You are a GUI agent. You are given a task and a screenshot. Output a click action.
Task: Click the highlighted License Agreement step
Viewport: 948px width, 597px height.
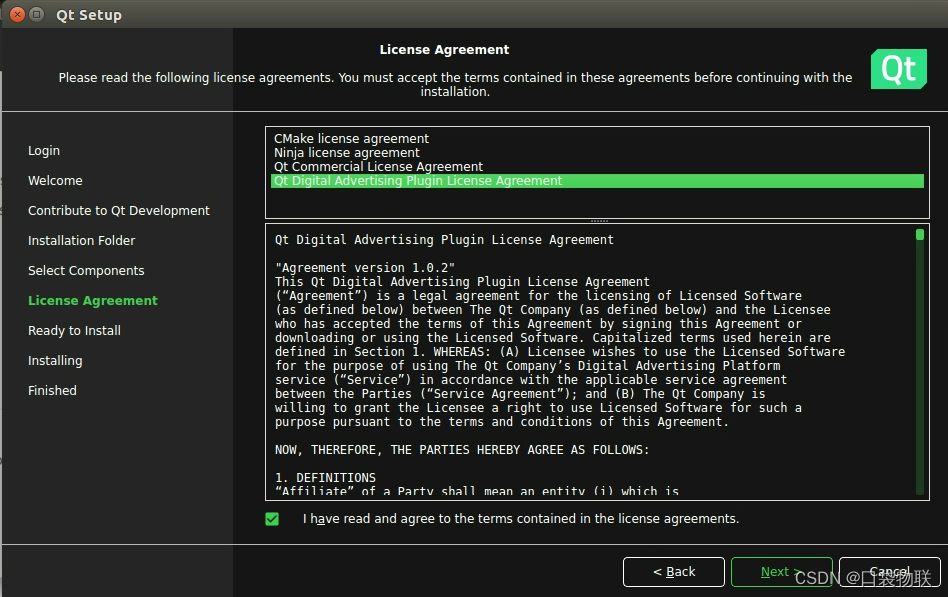pyautogui.click(x=93, y=301)
